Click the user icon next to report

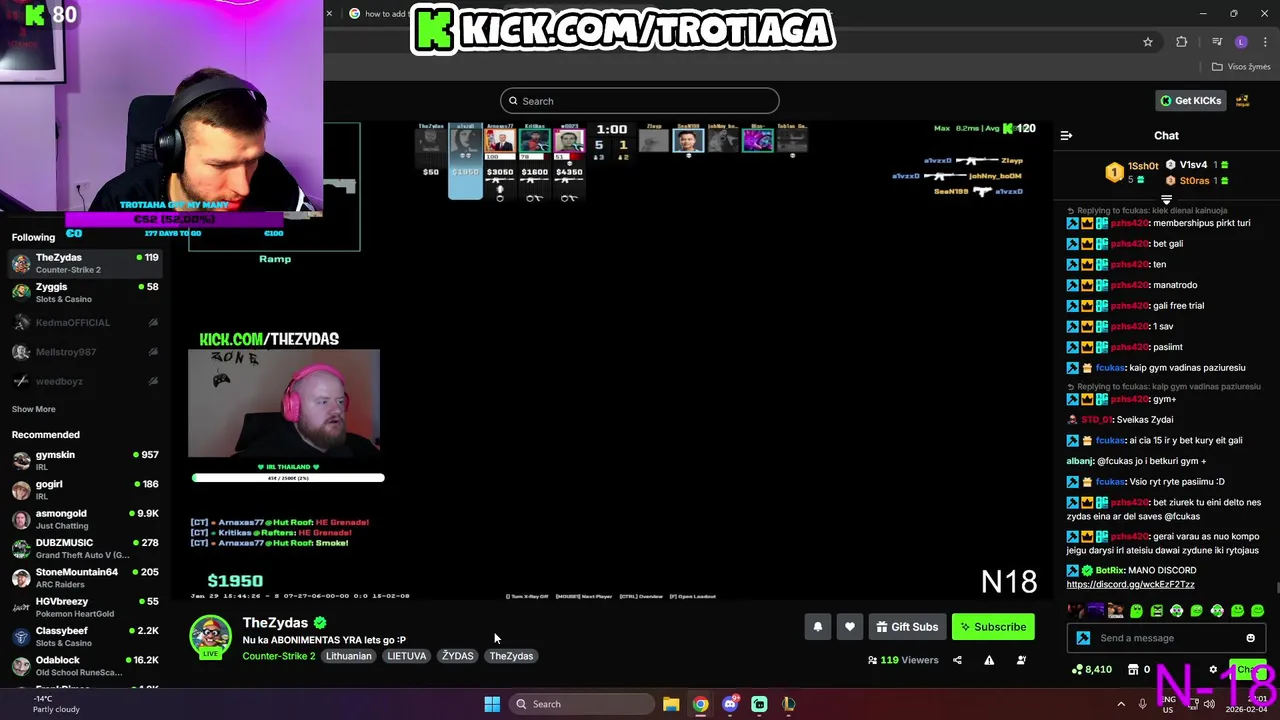tap(1021, 660)
